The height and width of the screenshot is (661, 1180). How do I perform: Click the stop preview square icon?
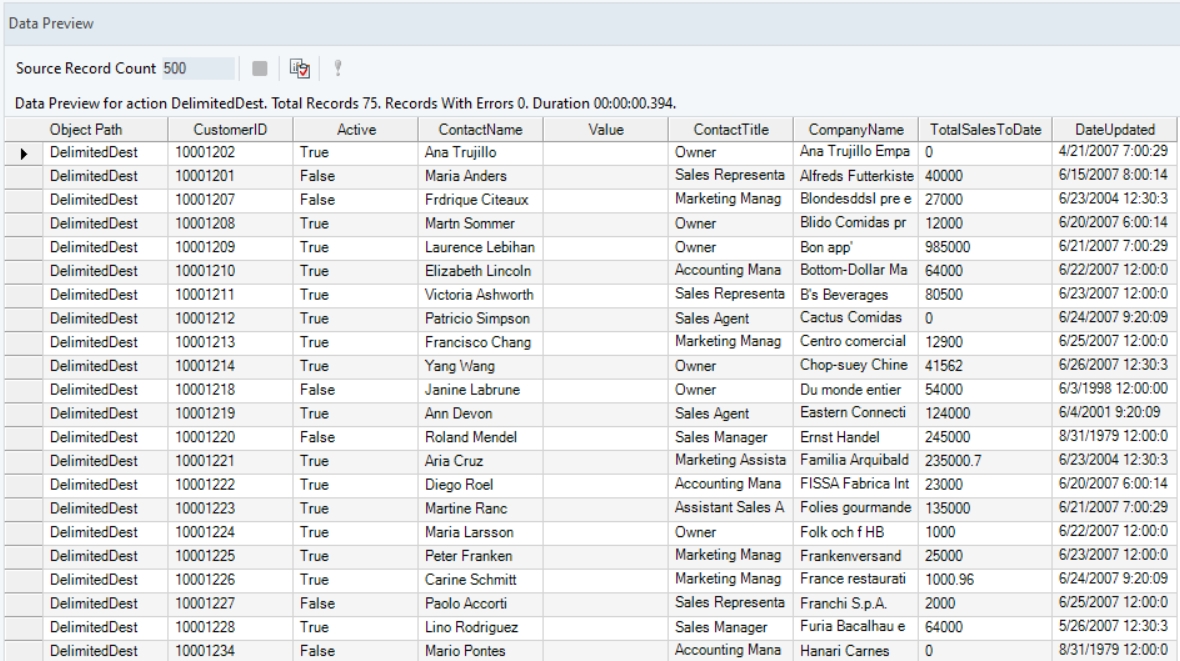coord(259,69)
